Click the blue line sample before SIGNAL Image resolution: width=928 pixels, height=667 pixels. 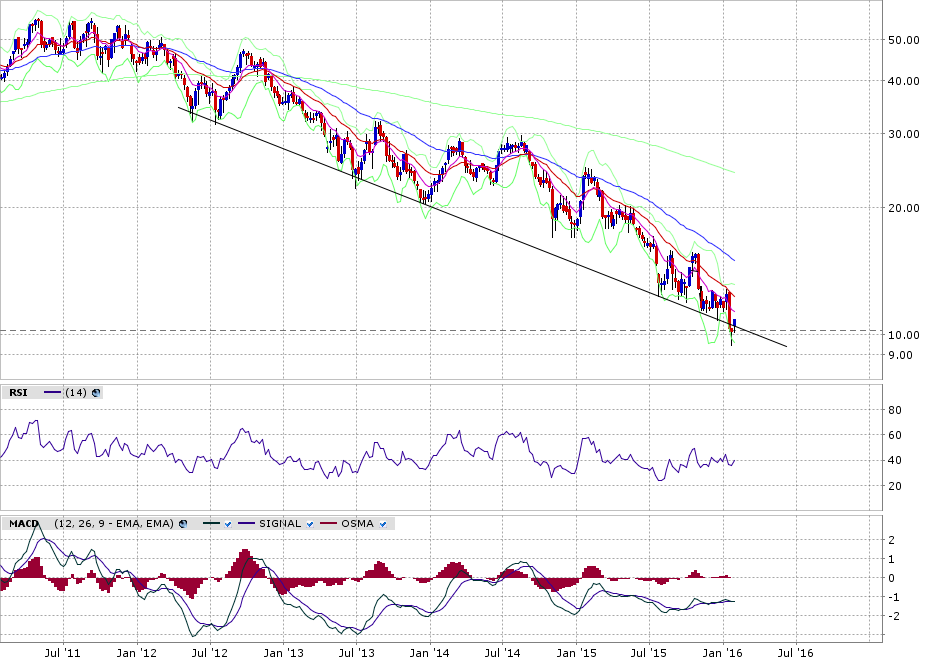(x=247, y=523)
